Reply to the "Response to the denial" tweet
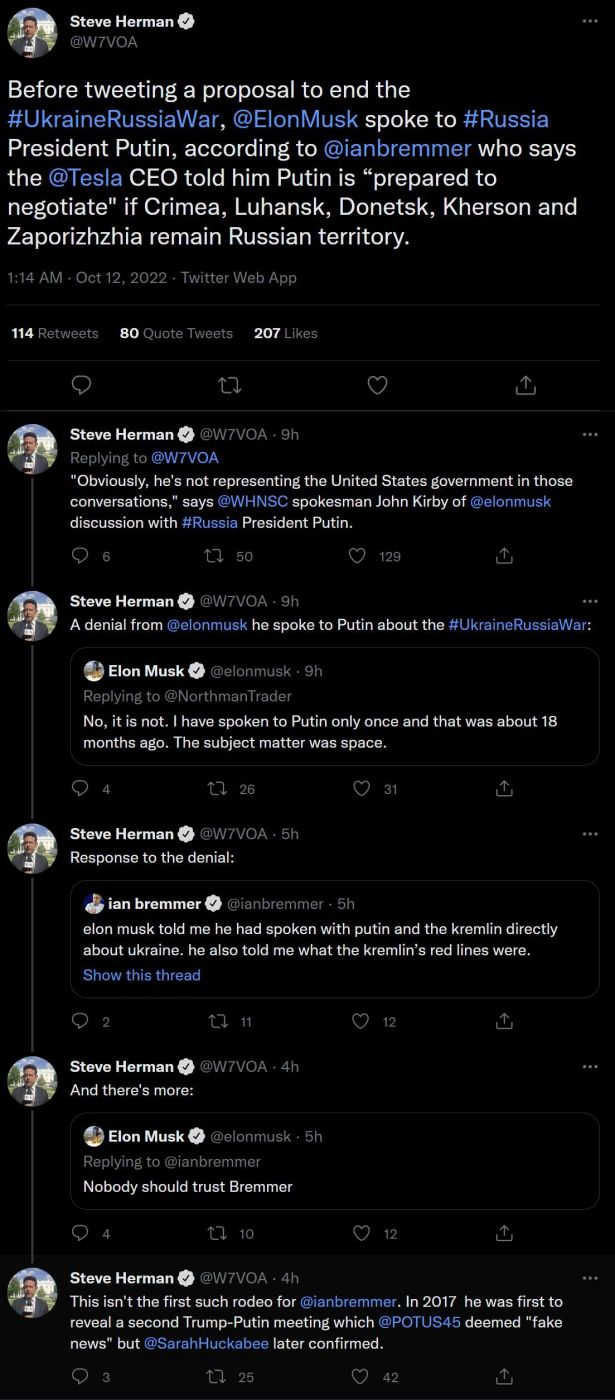Image resolution: width=615 pixels, height=1400 pixels. [82, 1021]
